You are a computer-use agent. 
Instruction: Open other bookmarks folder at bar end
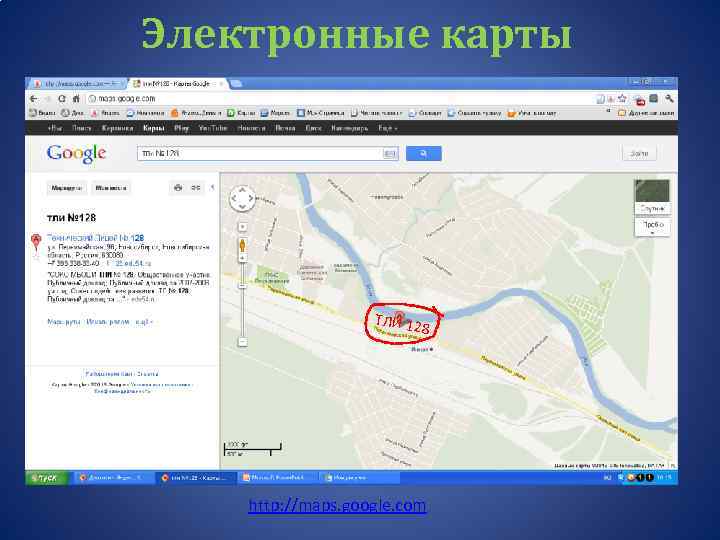coord(646,112)
